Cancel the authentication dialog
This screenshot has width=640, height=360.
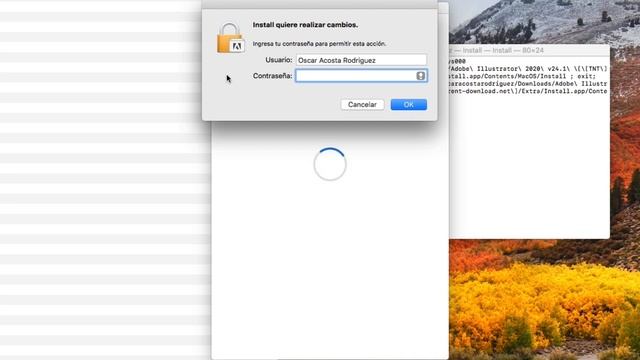click(362, 104)
